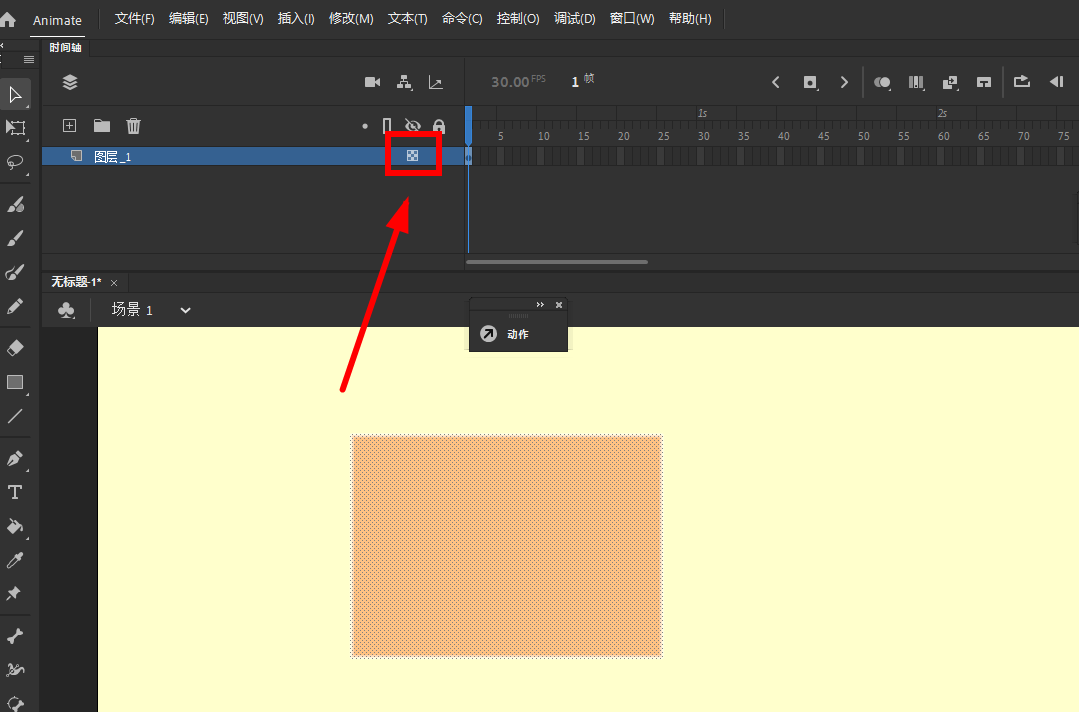Close the floating 动作 panel
Screen dimensions: 1079x712
click(x=559, y=305)
